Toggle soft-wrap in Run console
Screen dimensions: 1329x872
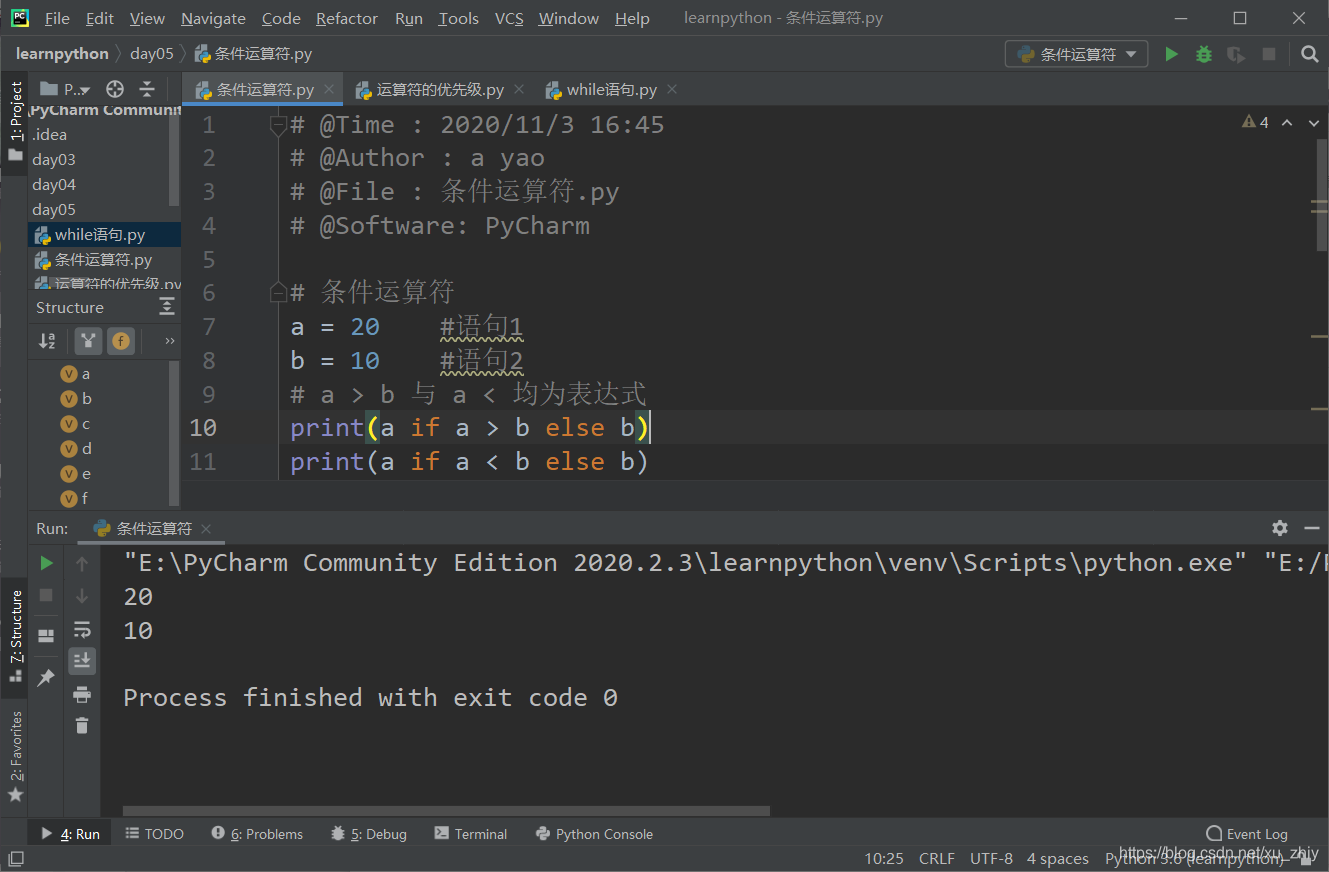[82, 629]
